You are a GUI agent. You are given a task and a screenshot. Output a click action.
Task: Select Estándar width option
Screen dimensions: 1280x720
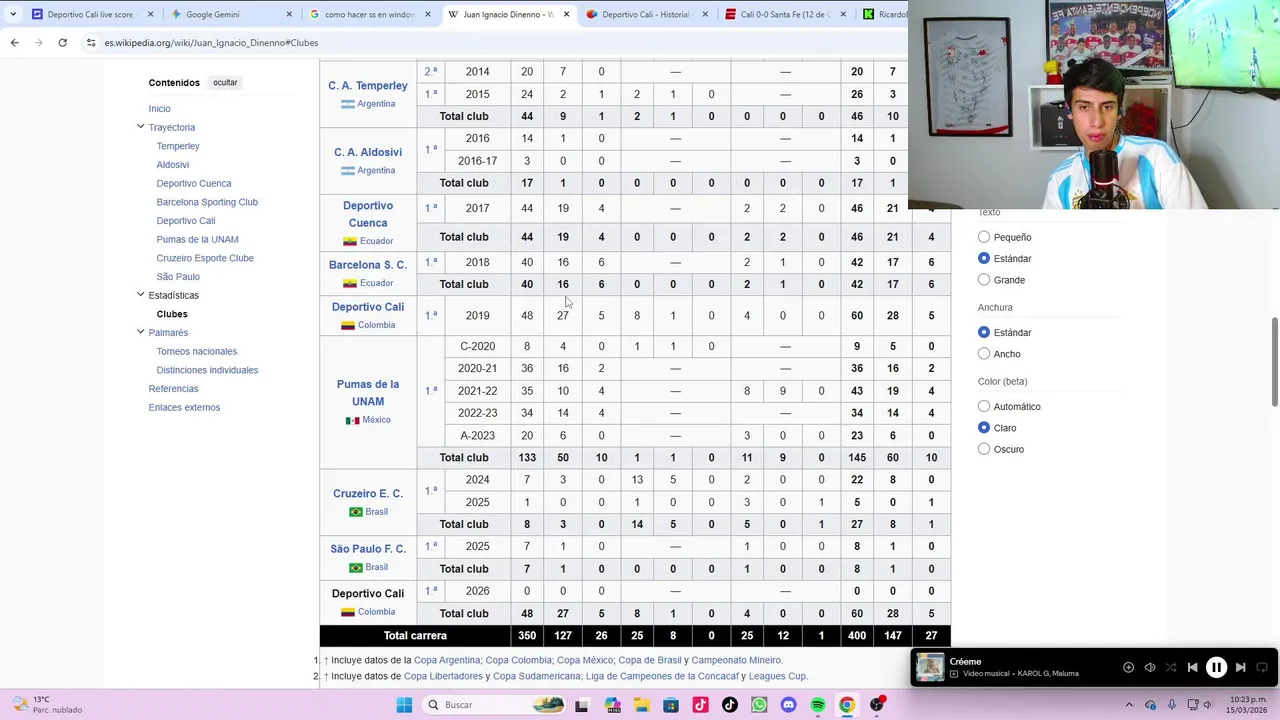click(984, 332)
